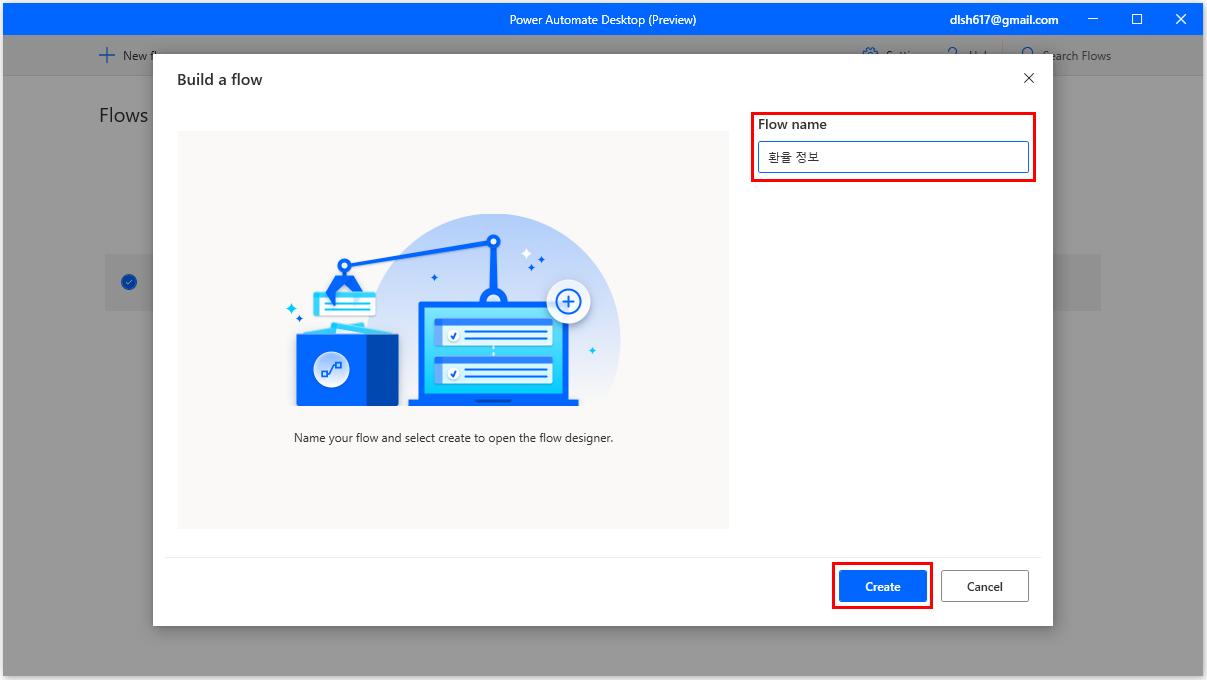Image resolution: width=1207 pixels, height=680 pixels.
Task: Click account dlsh617@gmail.com in title bar
Action: 1004,19
